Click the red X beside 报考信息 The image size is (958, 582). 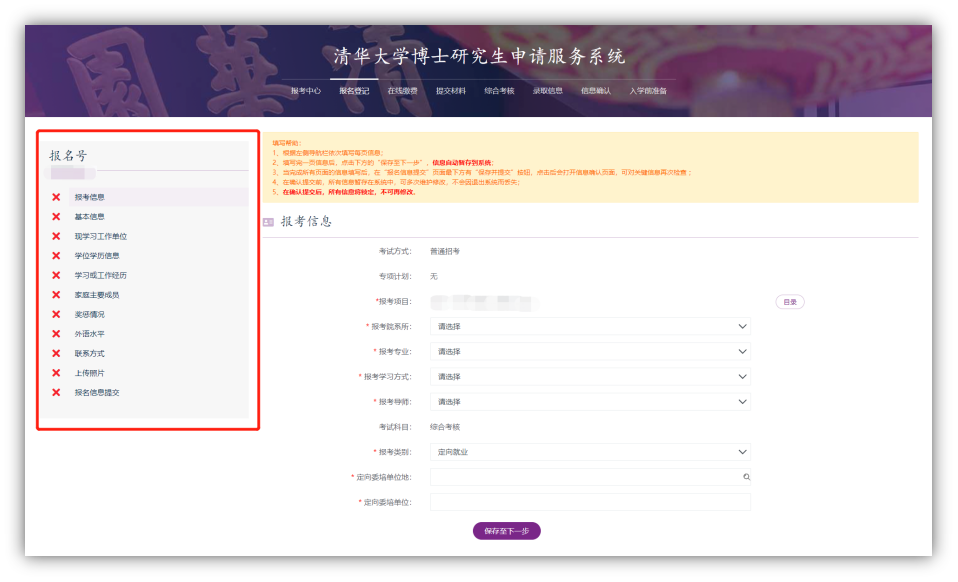(x=56, y=197)
